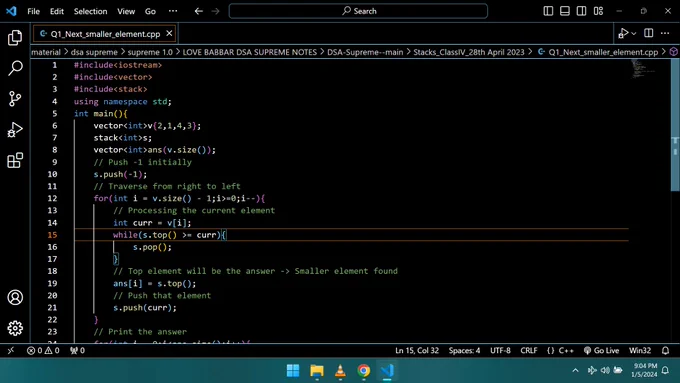Open remote window indicator in status bar
This screenshot has width=680, height=383.
(x=11, y=350)
